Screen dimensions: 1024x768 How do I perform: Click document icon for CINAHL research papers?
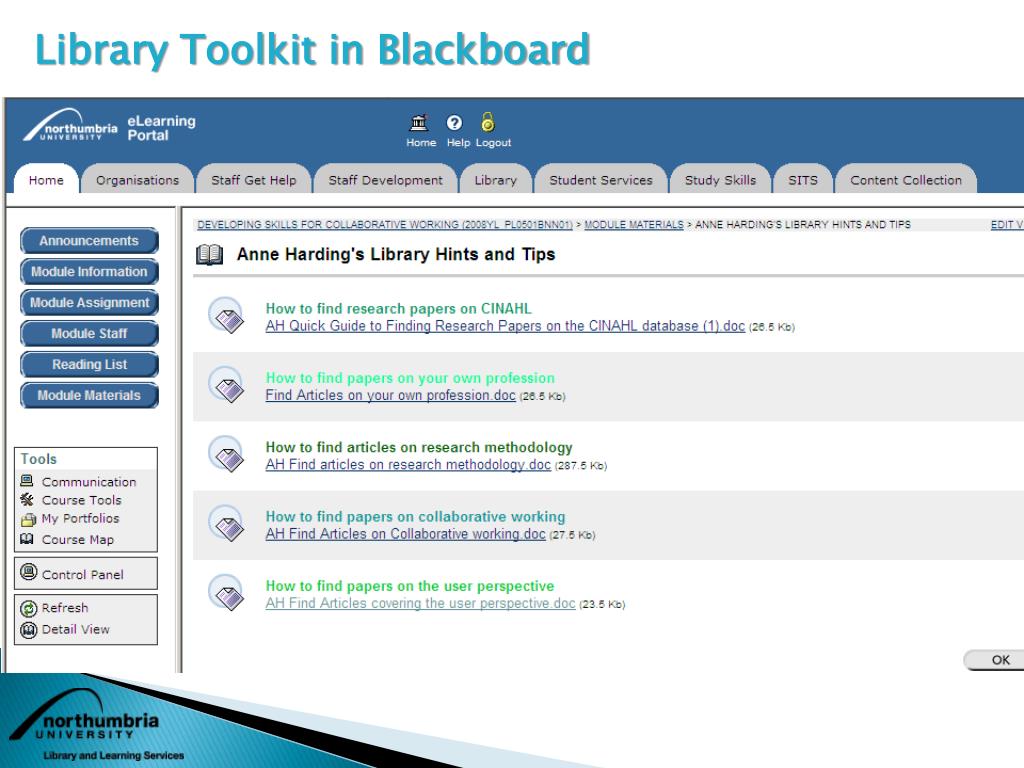point(225,315)
